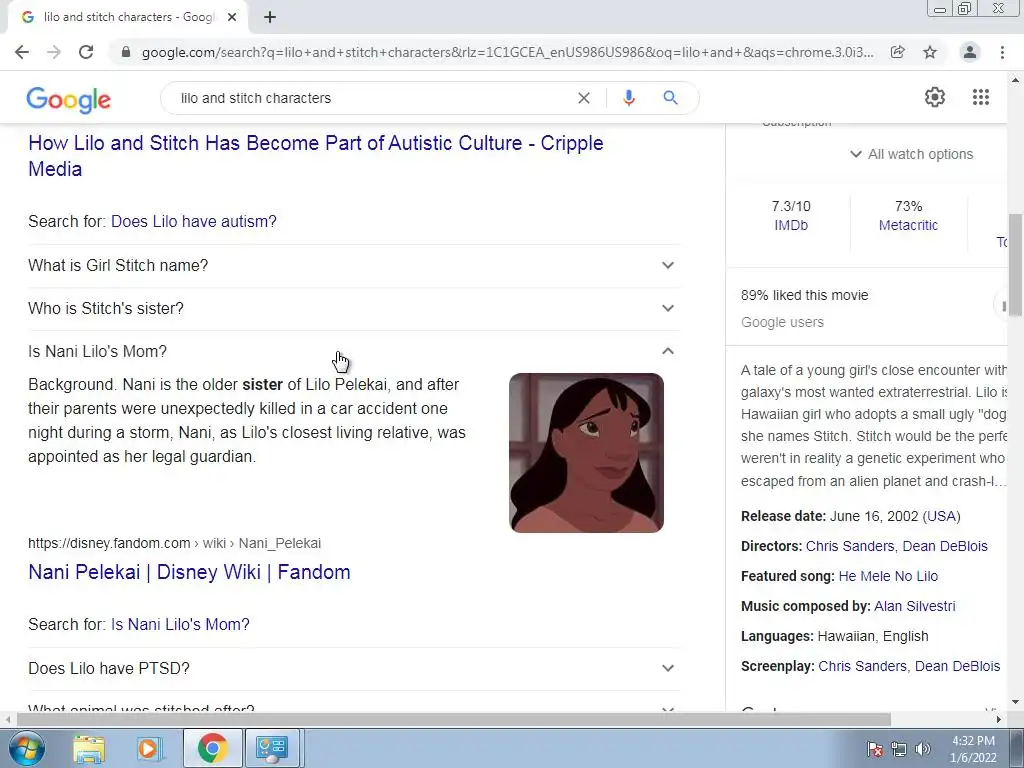
Task: Open the Nani character thumbnail image
Action: pyautogui.click(x=586, y=453)
